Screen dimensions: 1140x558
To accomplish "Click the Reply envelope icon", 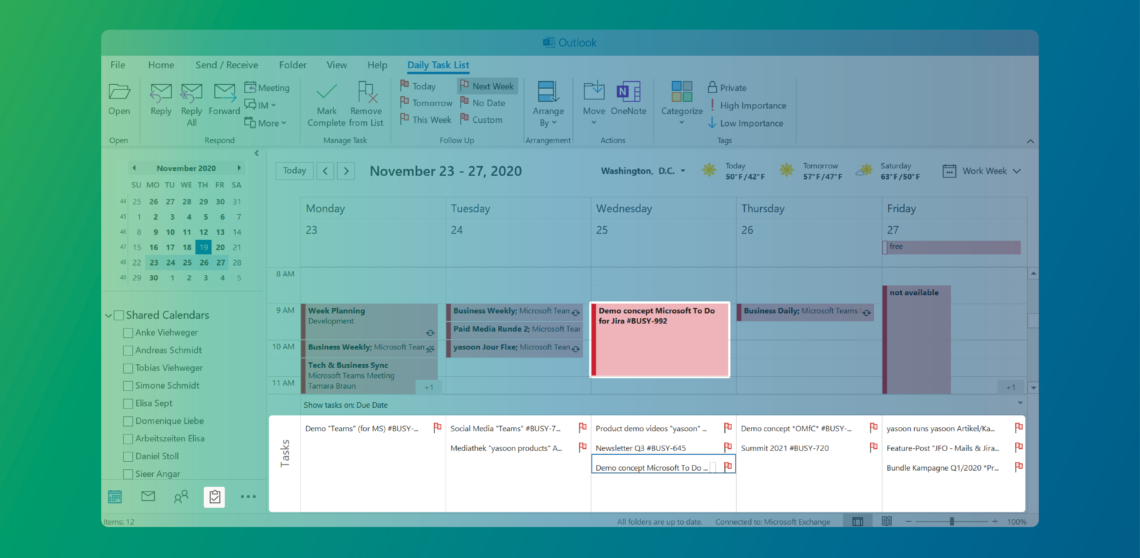I will (x=161, y=92).
